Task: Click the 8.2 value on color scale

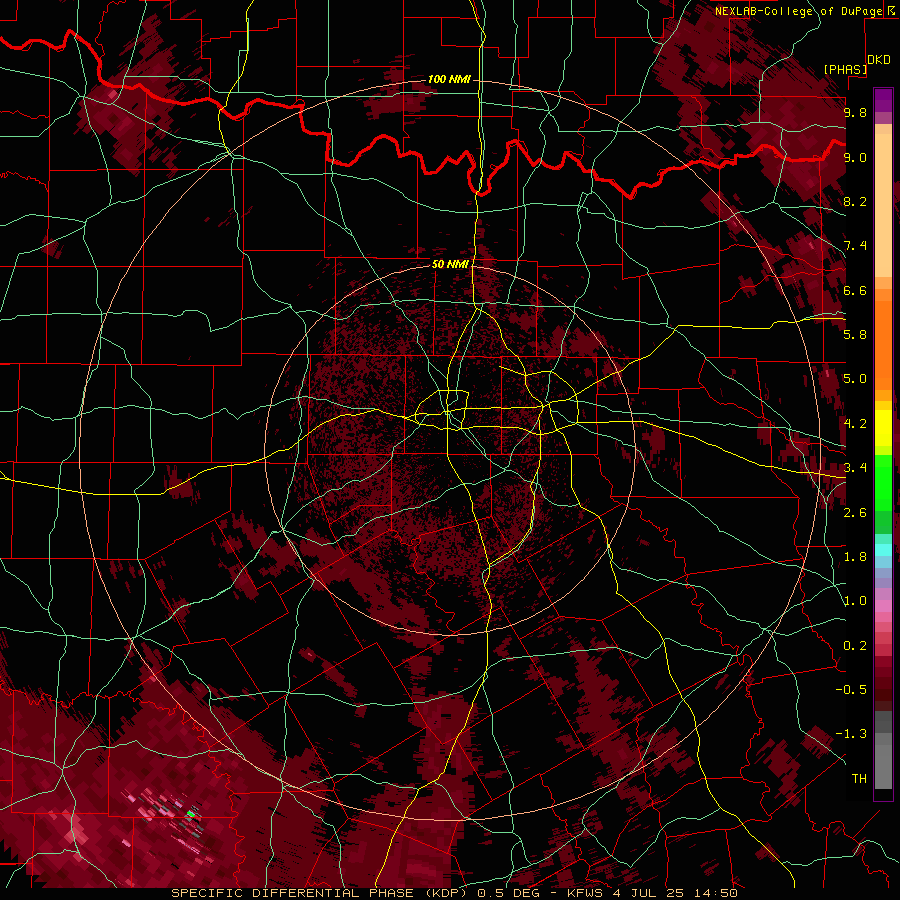Action: tap(855, 201)
